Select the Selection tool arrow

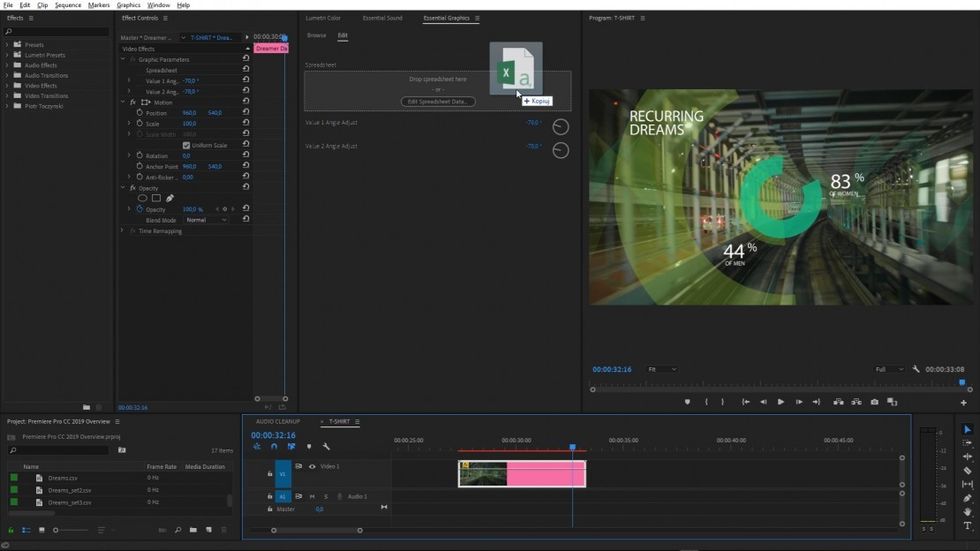tap(967, 429)
